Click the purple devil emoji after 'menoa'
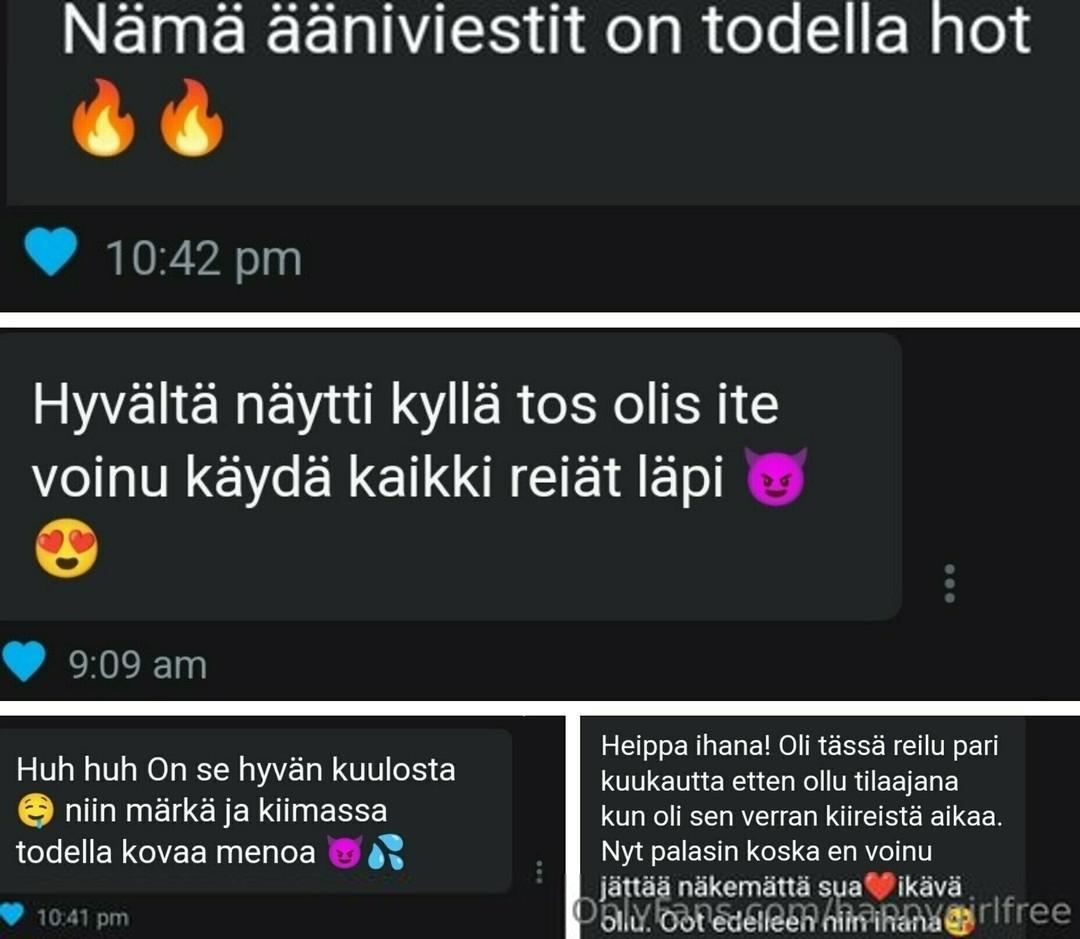 (344, 853)
